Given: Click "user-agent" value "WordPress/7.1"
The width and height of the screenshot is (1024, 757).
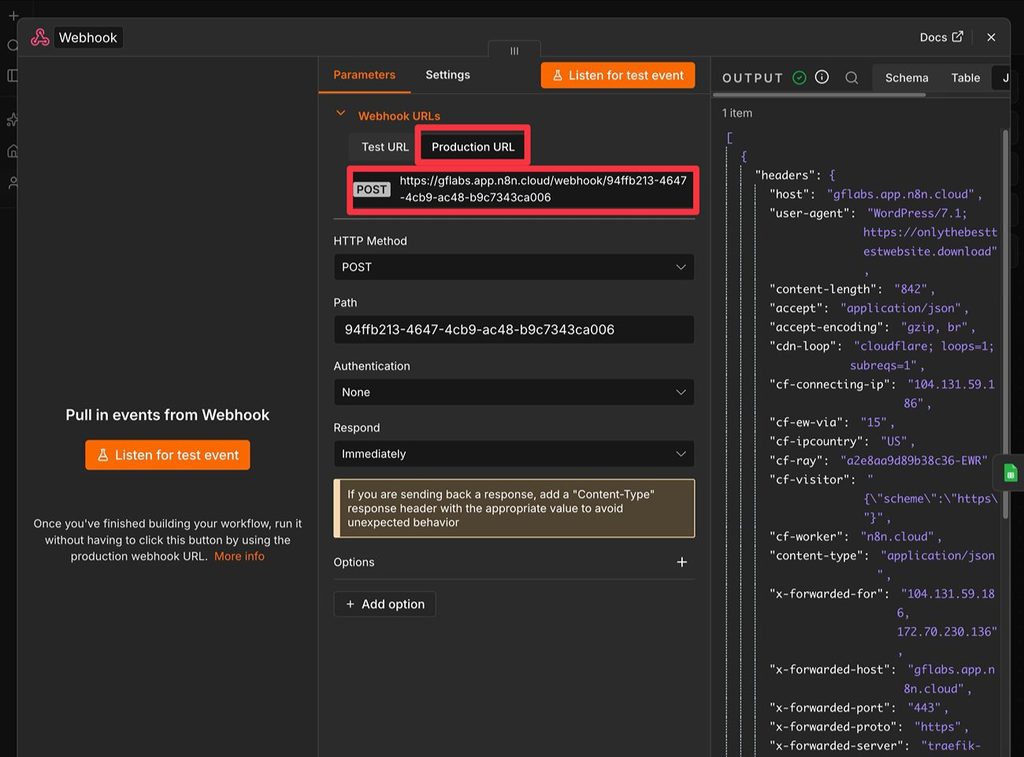Looking at the screenshot, I should pos(917,213).
